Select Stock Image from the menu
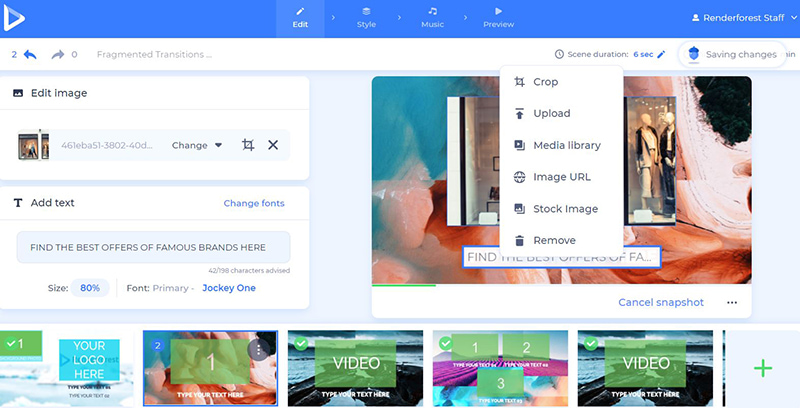 (564, 209)
